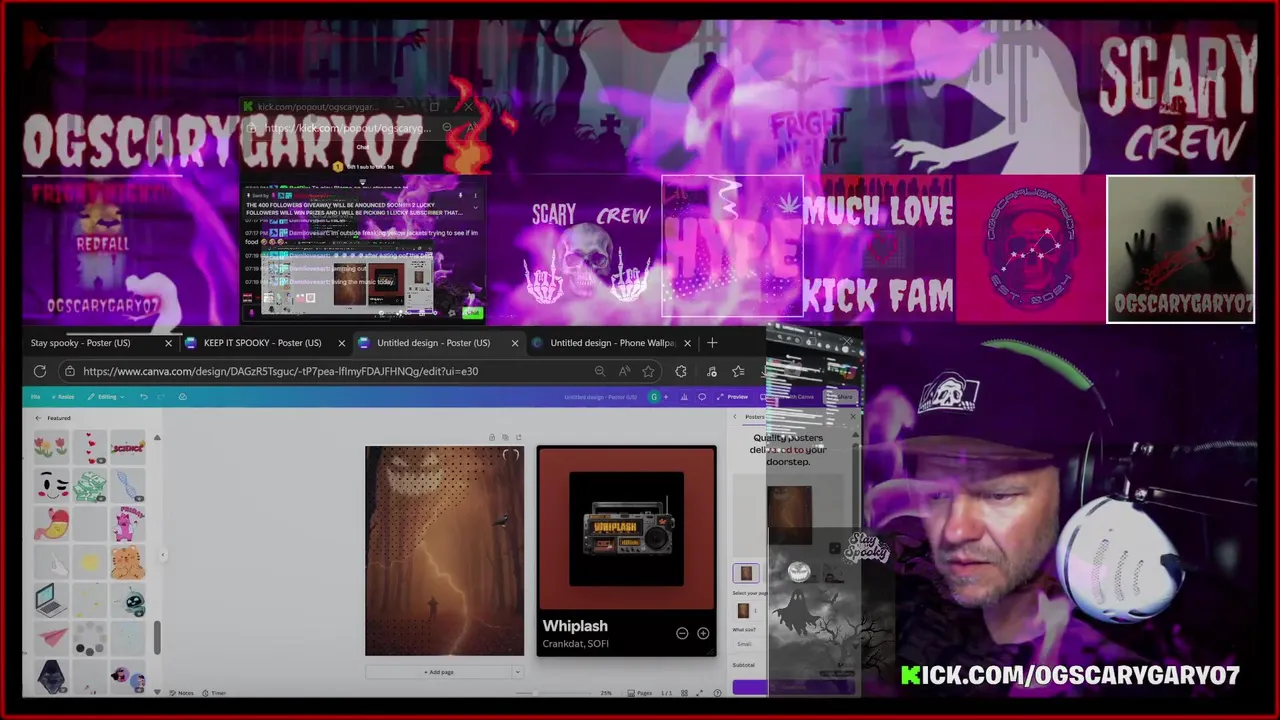Switch to Untitled design Phone Wallpaper tab
Image resolution: width=1280 pixels, height=720 pixels.
612,343
